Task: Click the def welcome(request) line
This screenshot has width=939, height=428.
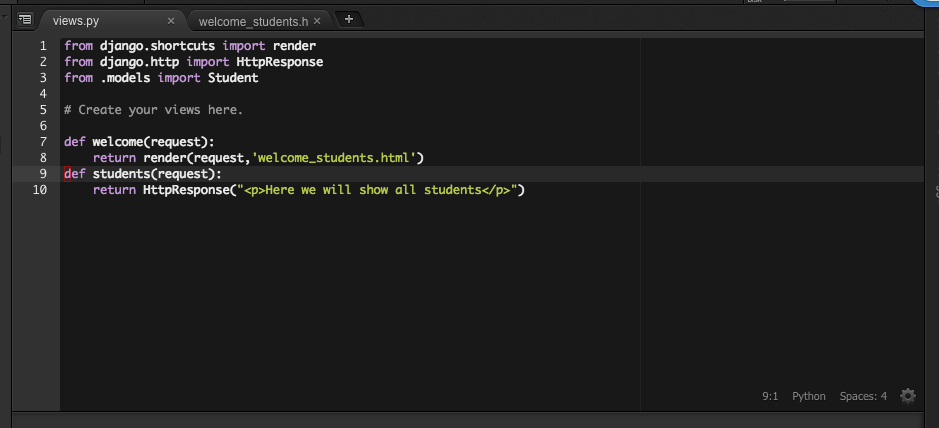Action: pyautogui.click(x=139, y=142)
